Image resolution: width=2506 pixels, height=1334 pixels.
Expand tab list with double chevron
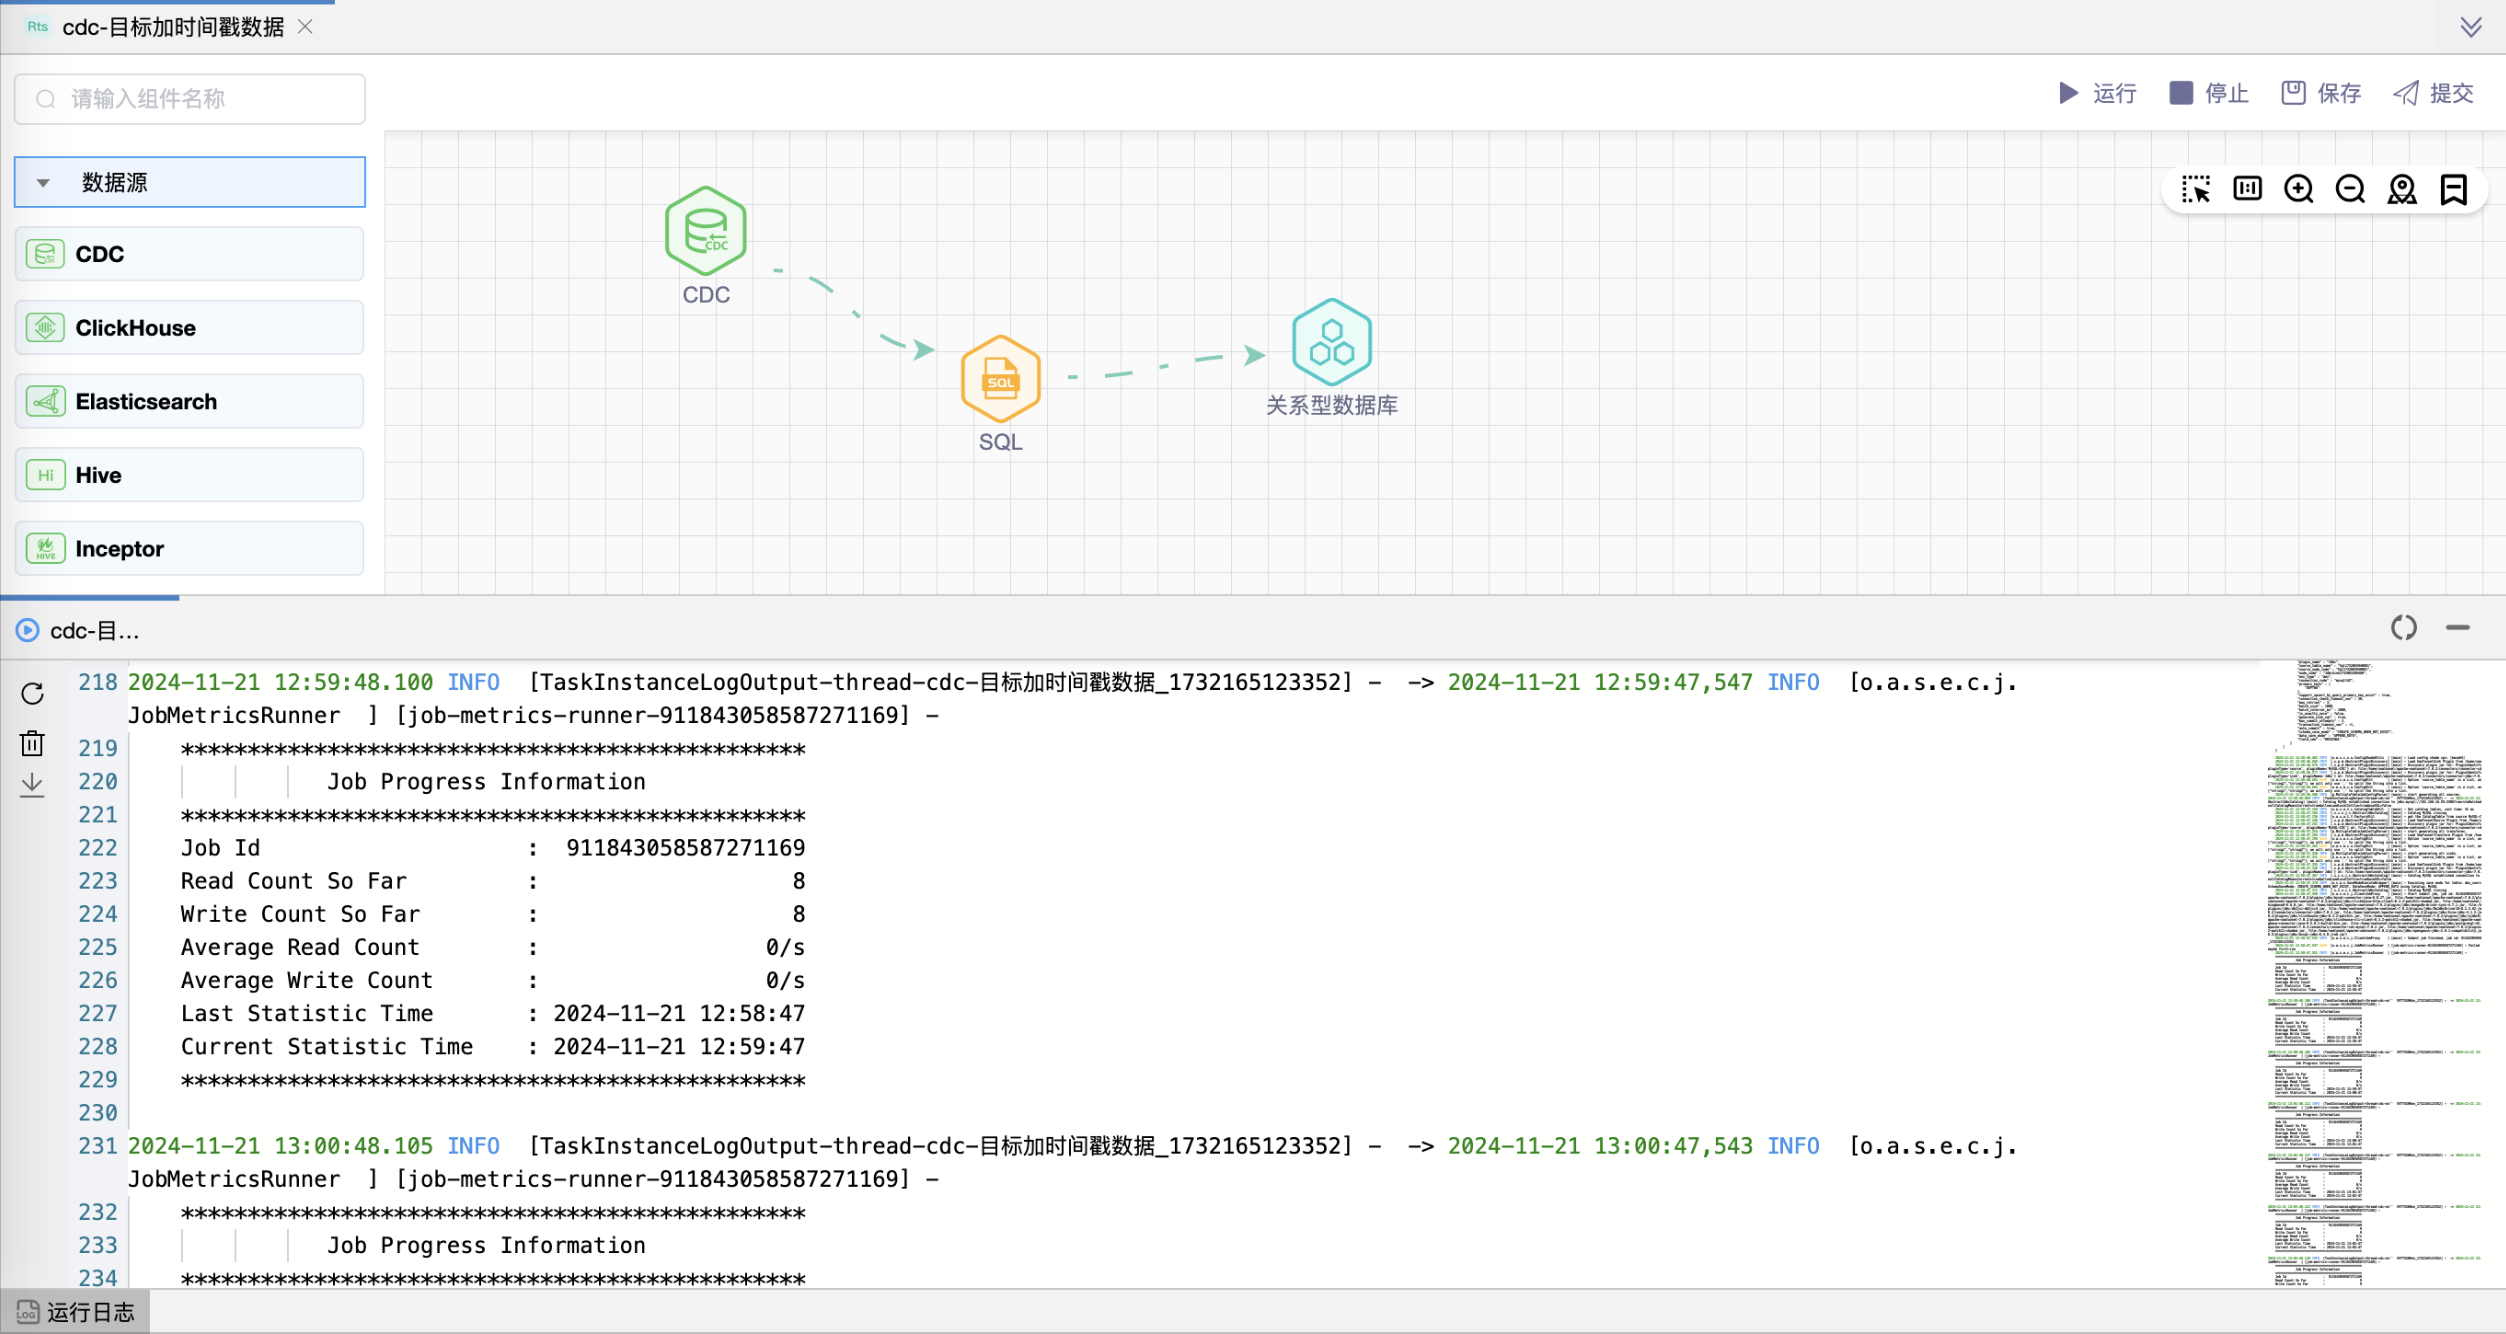[x=2471, y=27]
